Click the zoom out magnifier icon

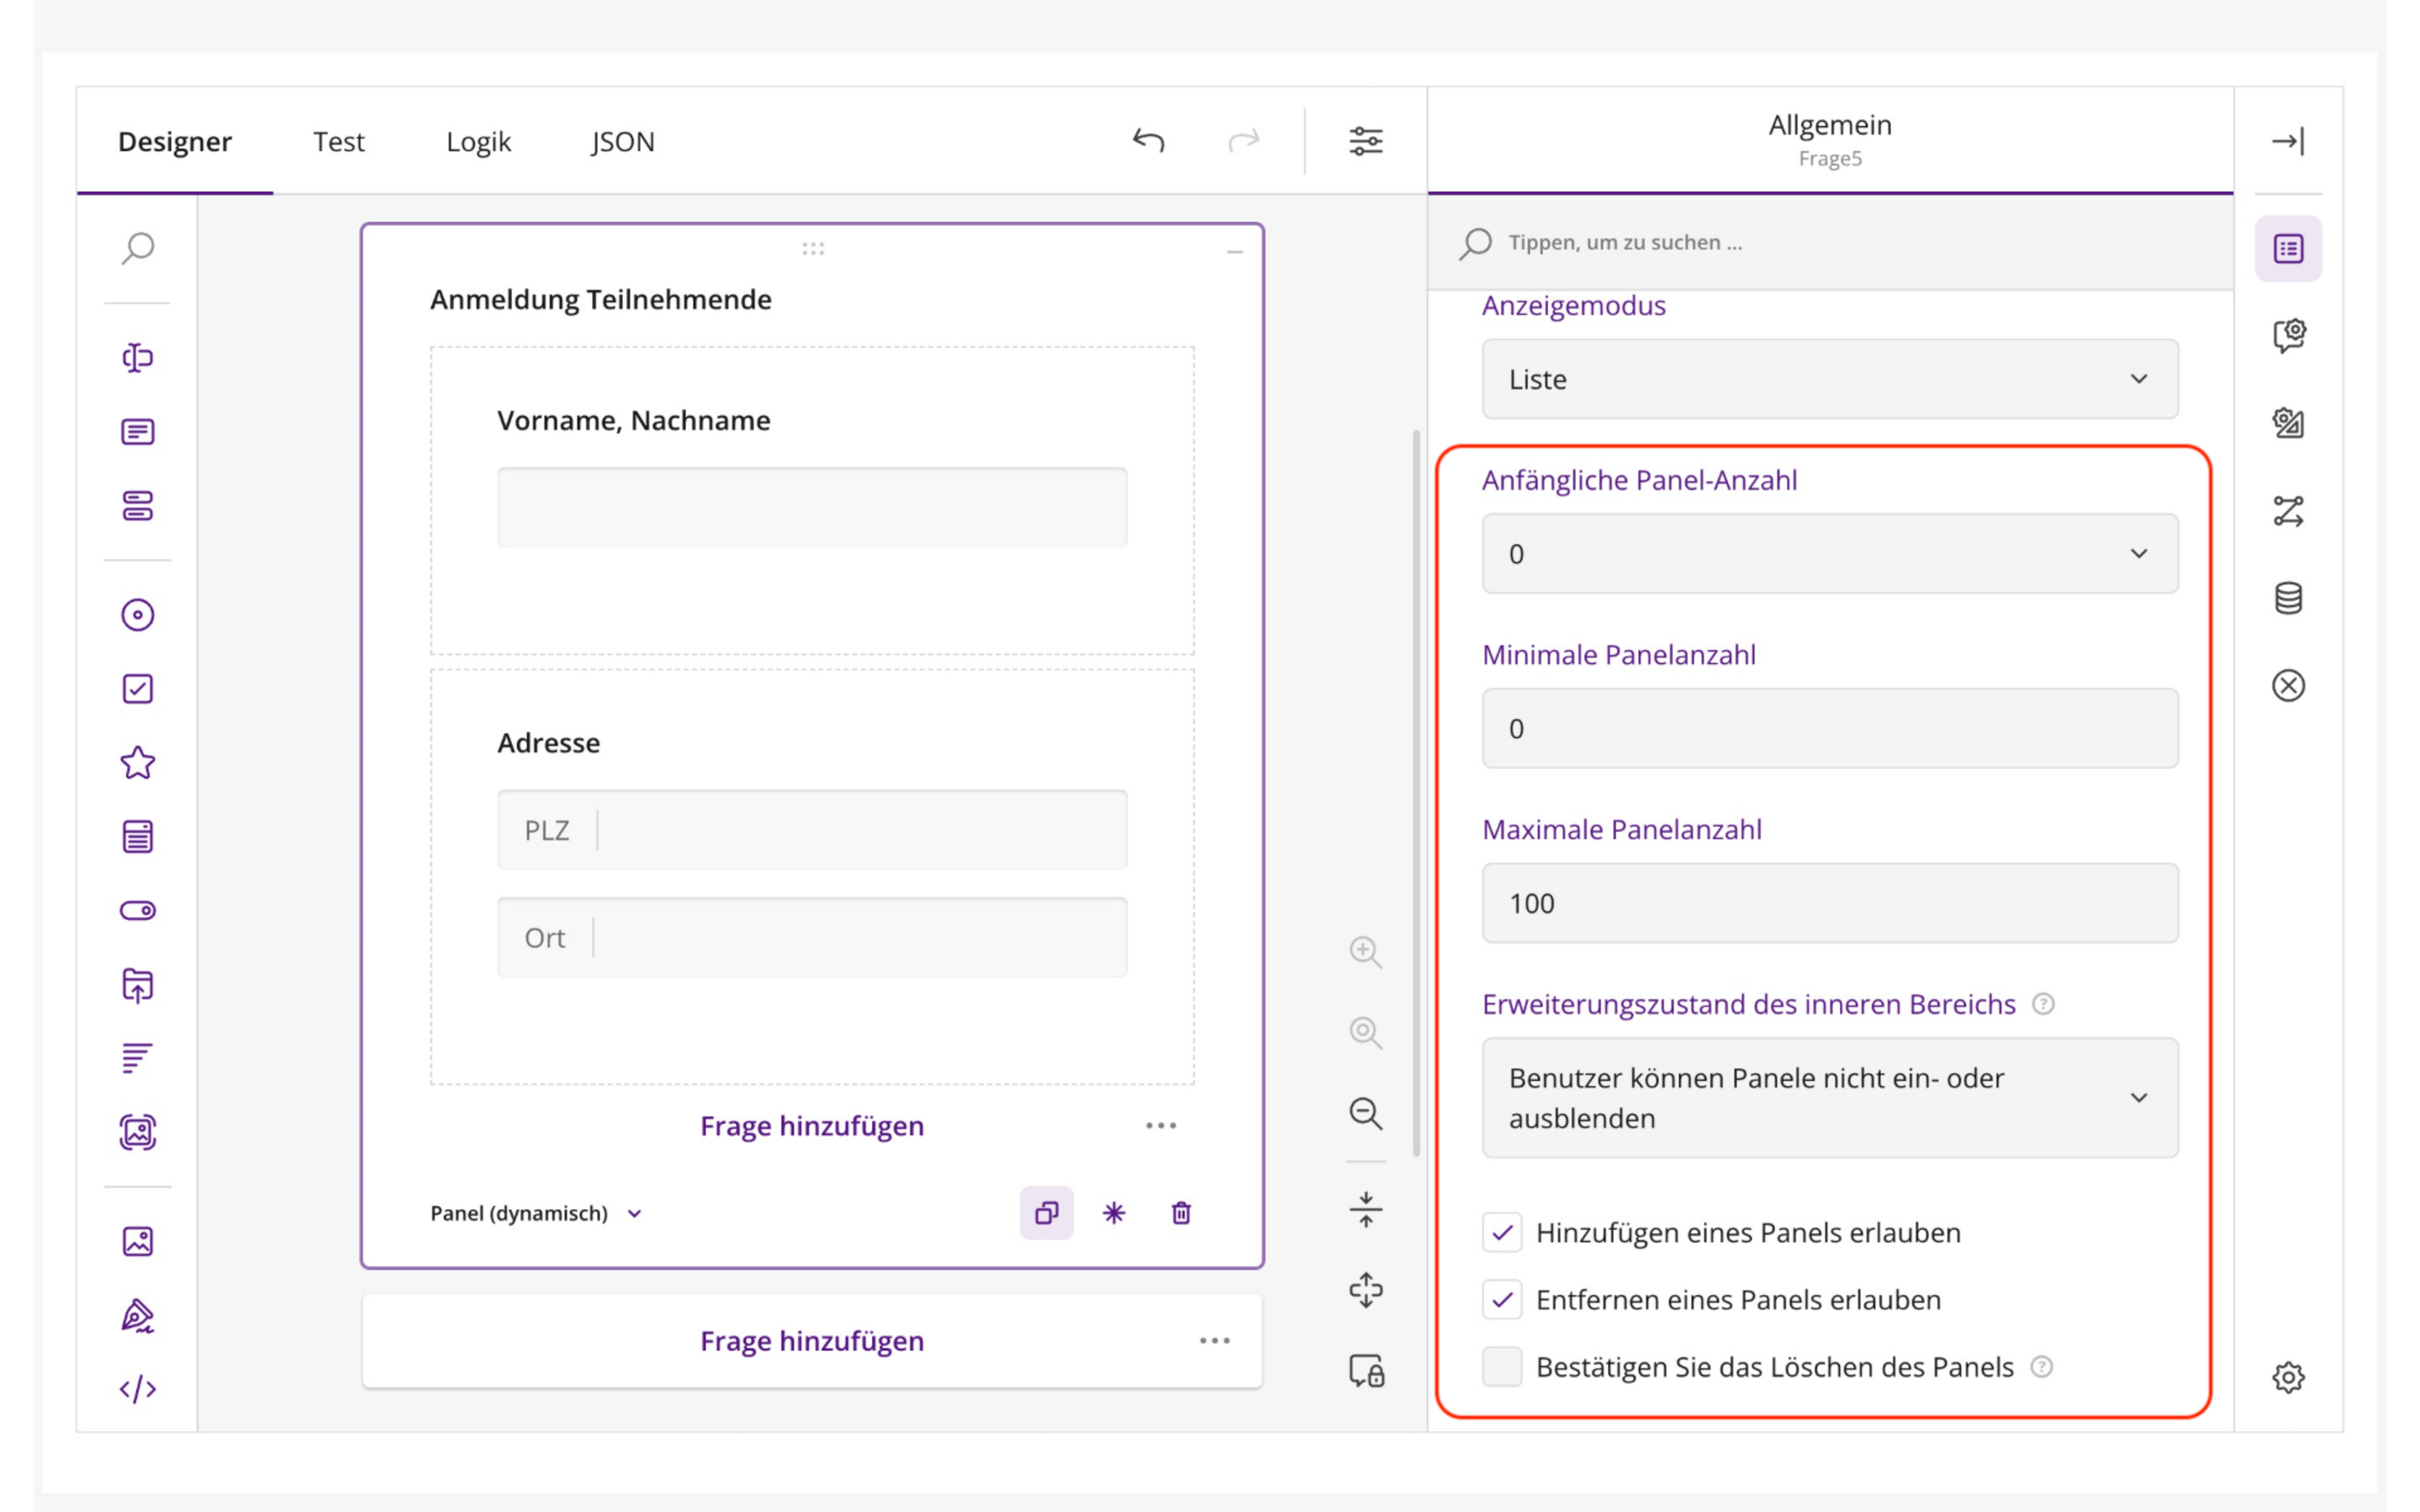1366,1113
